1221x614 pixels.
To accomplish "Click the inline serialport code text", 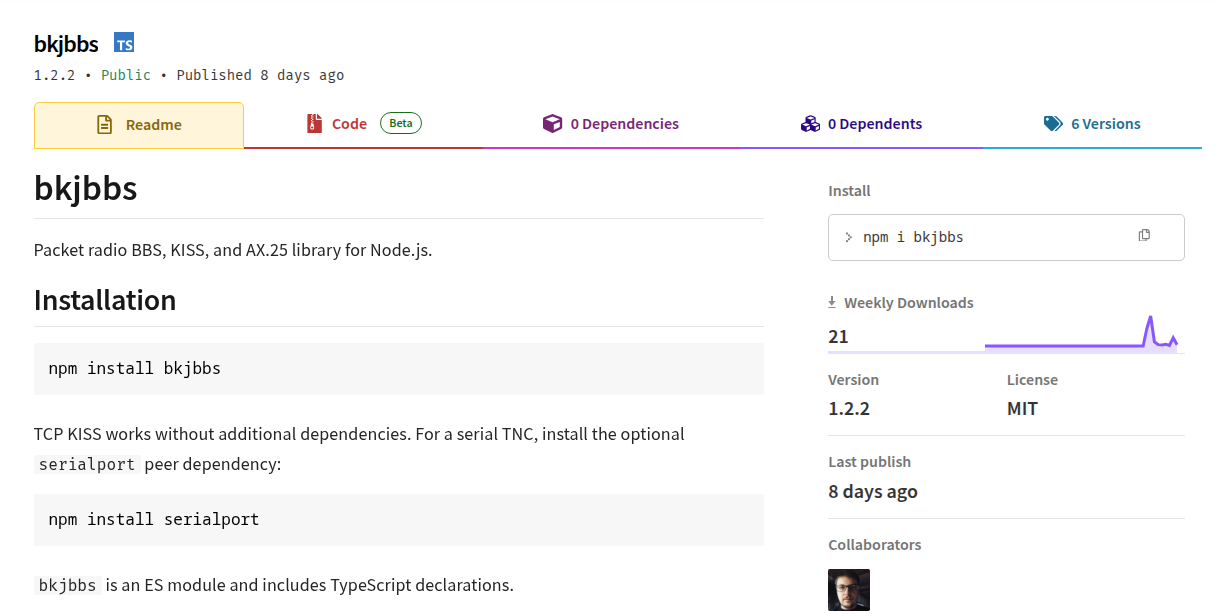I will (87, 464).
